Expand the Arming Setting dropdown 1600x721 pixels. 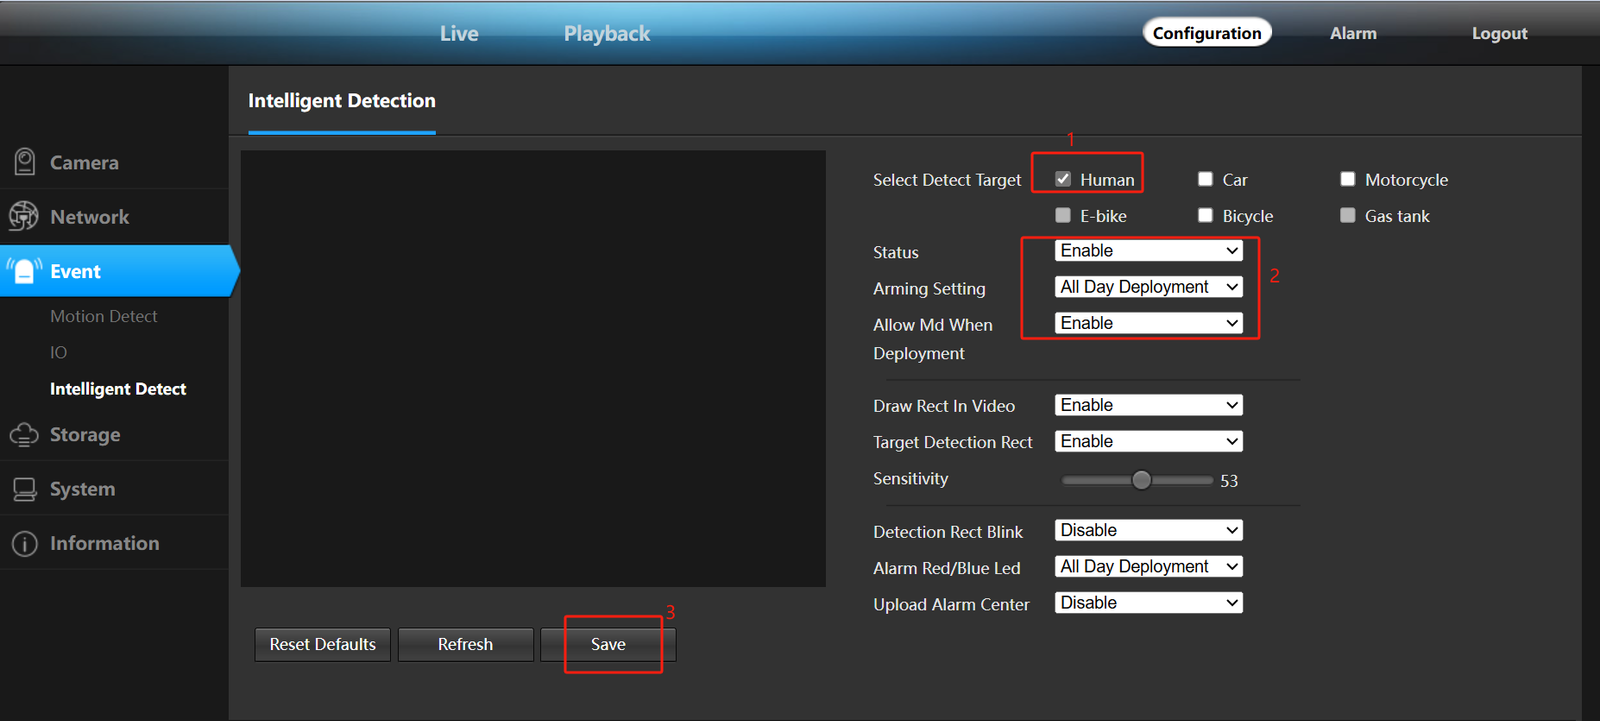pos(1148,287)
